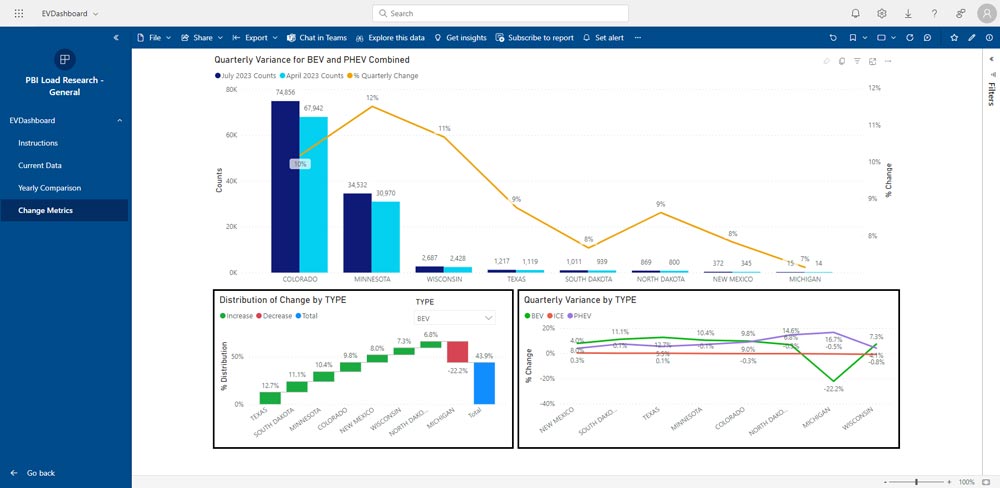Collapse the EVDashboard navigation section
The width and height of the screenshot is (1000, 488).
(120, 120)
